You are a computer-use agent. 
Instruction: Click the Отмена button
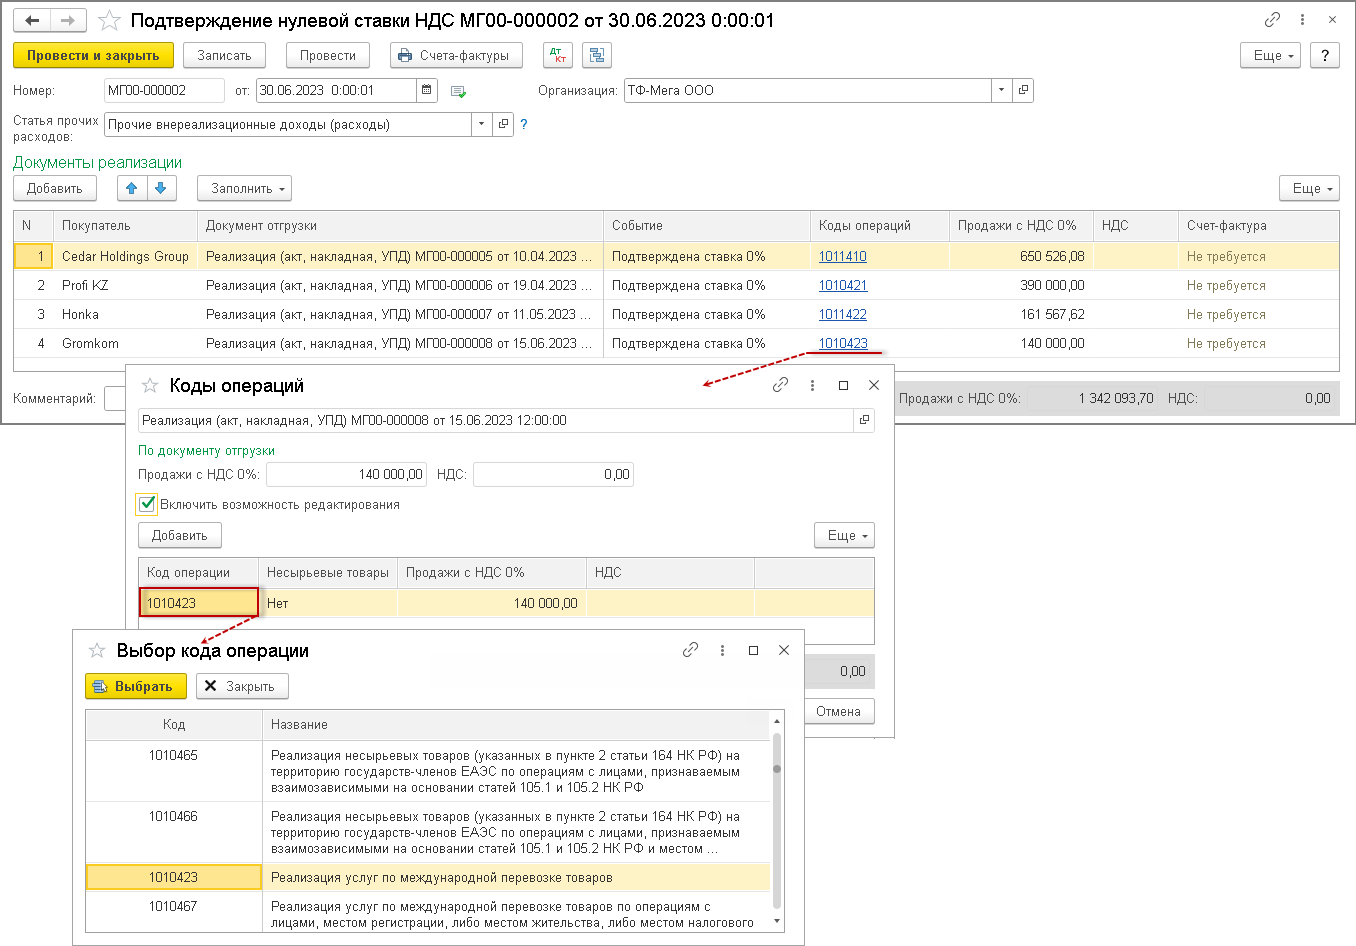click(838, 711)
